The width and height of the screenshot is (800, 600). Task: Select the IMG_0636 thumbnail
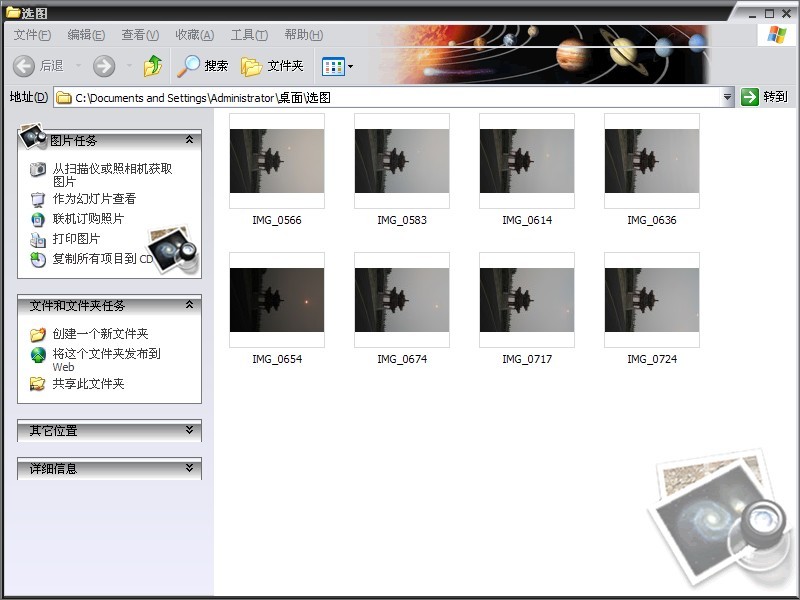click(x=652, y=161)
